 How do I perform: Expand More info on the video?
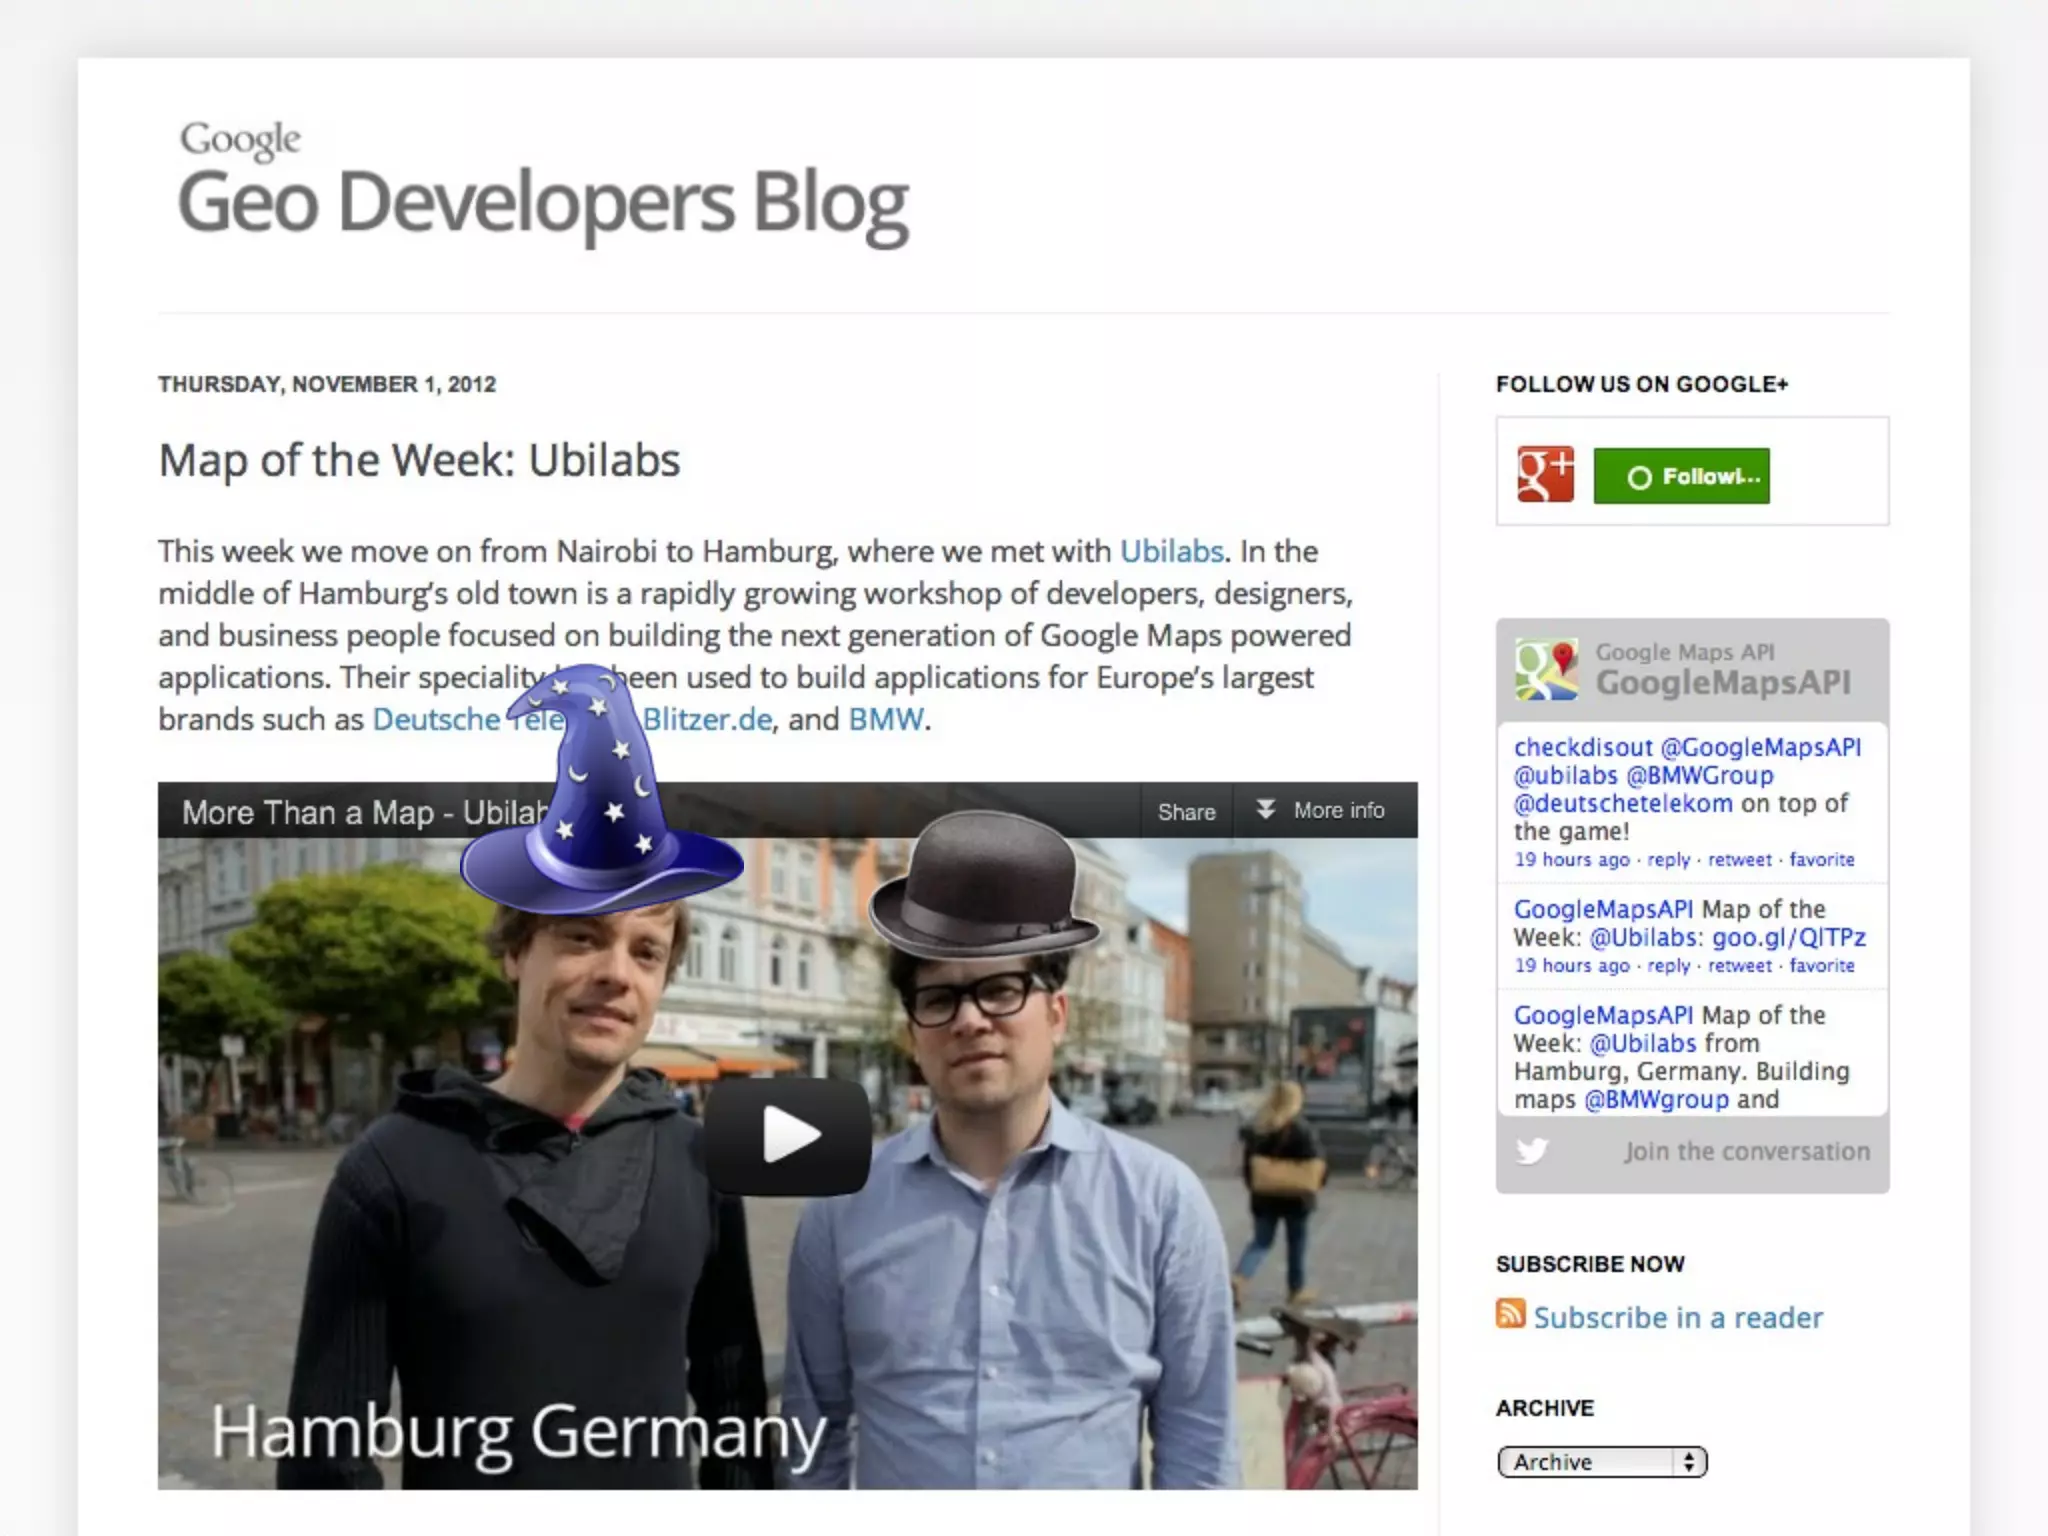coord(1338,811)
